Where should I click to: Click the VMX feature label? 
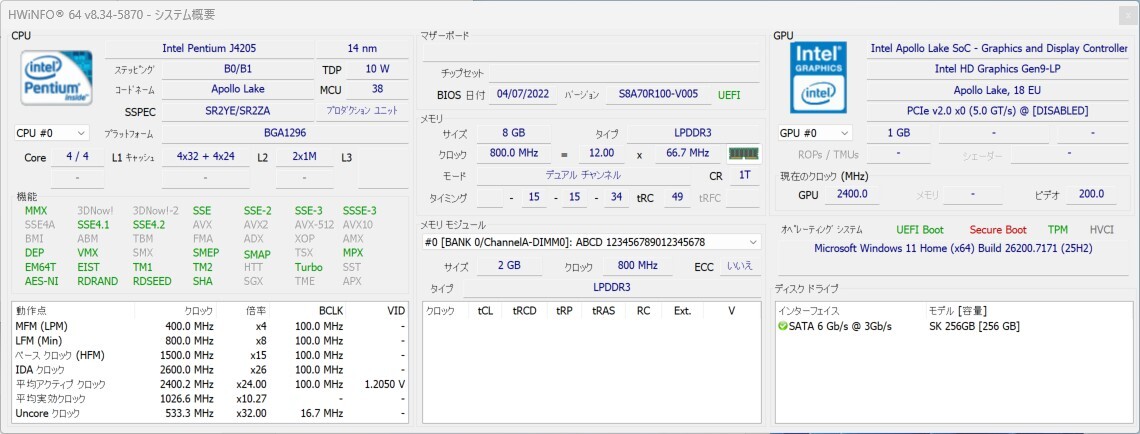pyautogui.click(x=87, y=253)
